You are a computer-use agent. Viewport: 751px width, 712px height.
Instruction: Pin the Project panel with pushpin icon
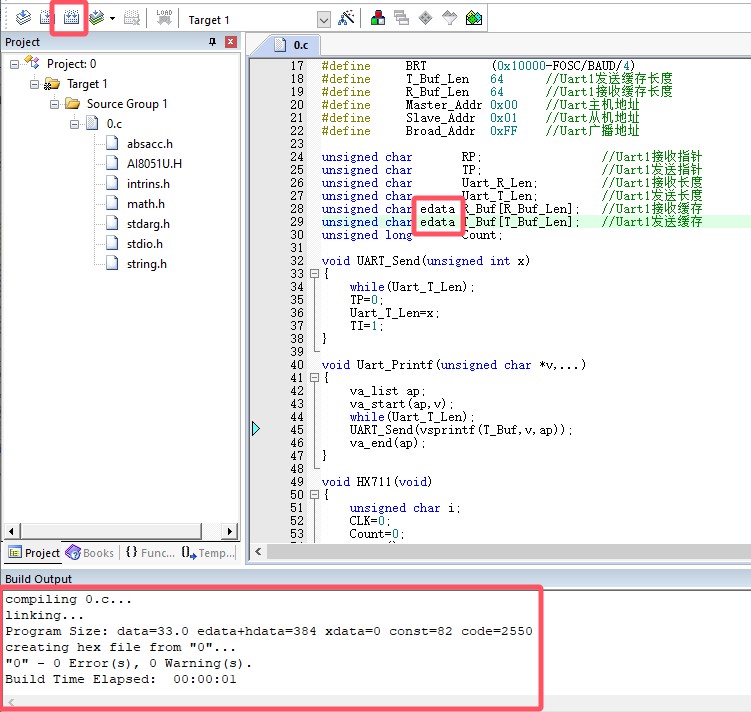(x=212, y=42)
